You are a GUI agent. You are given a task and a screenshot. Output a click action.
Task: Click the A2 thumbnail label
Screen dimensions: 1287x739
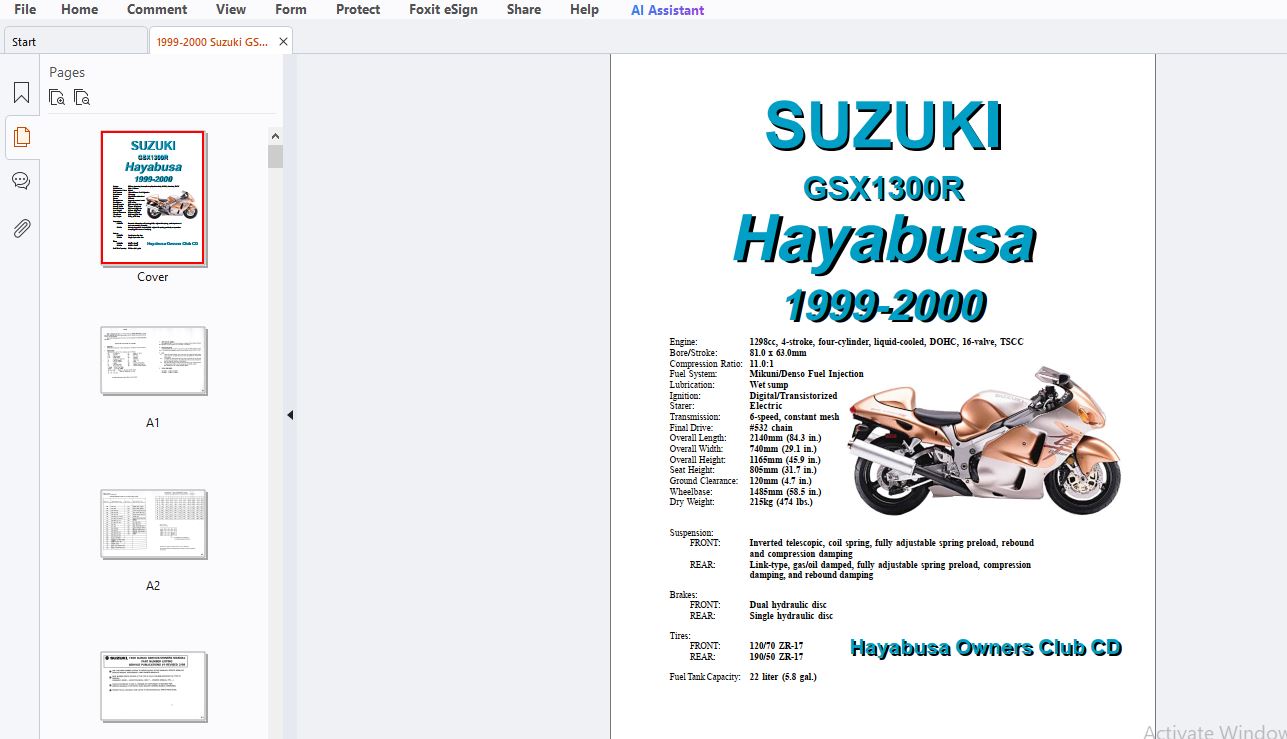(153, 586)
